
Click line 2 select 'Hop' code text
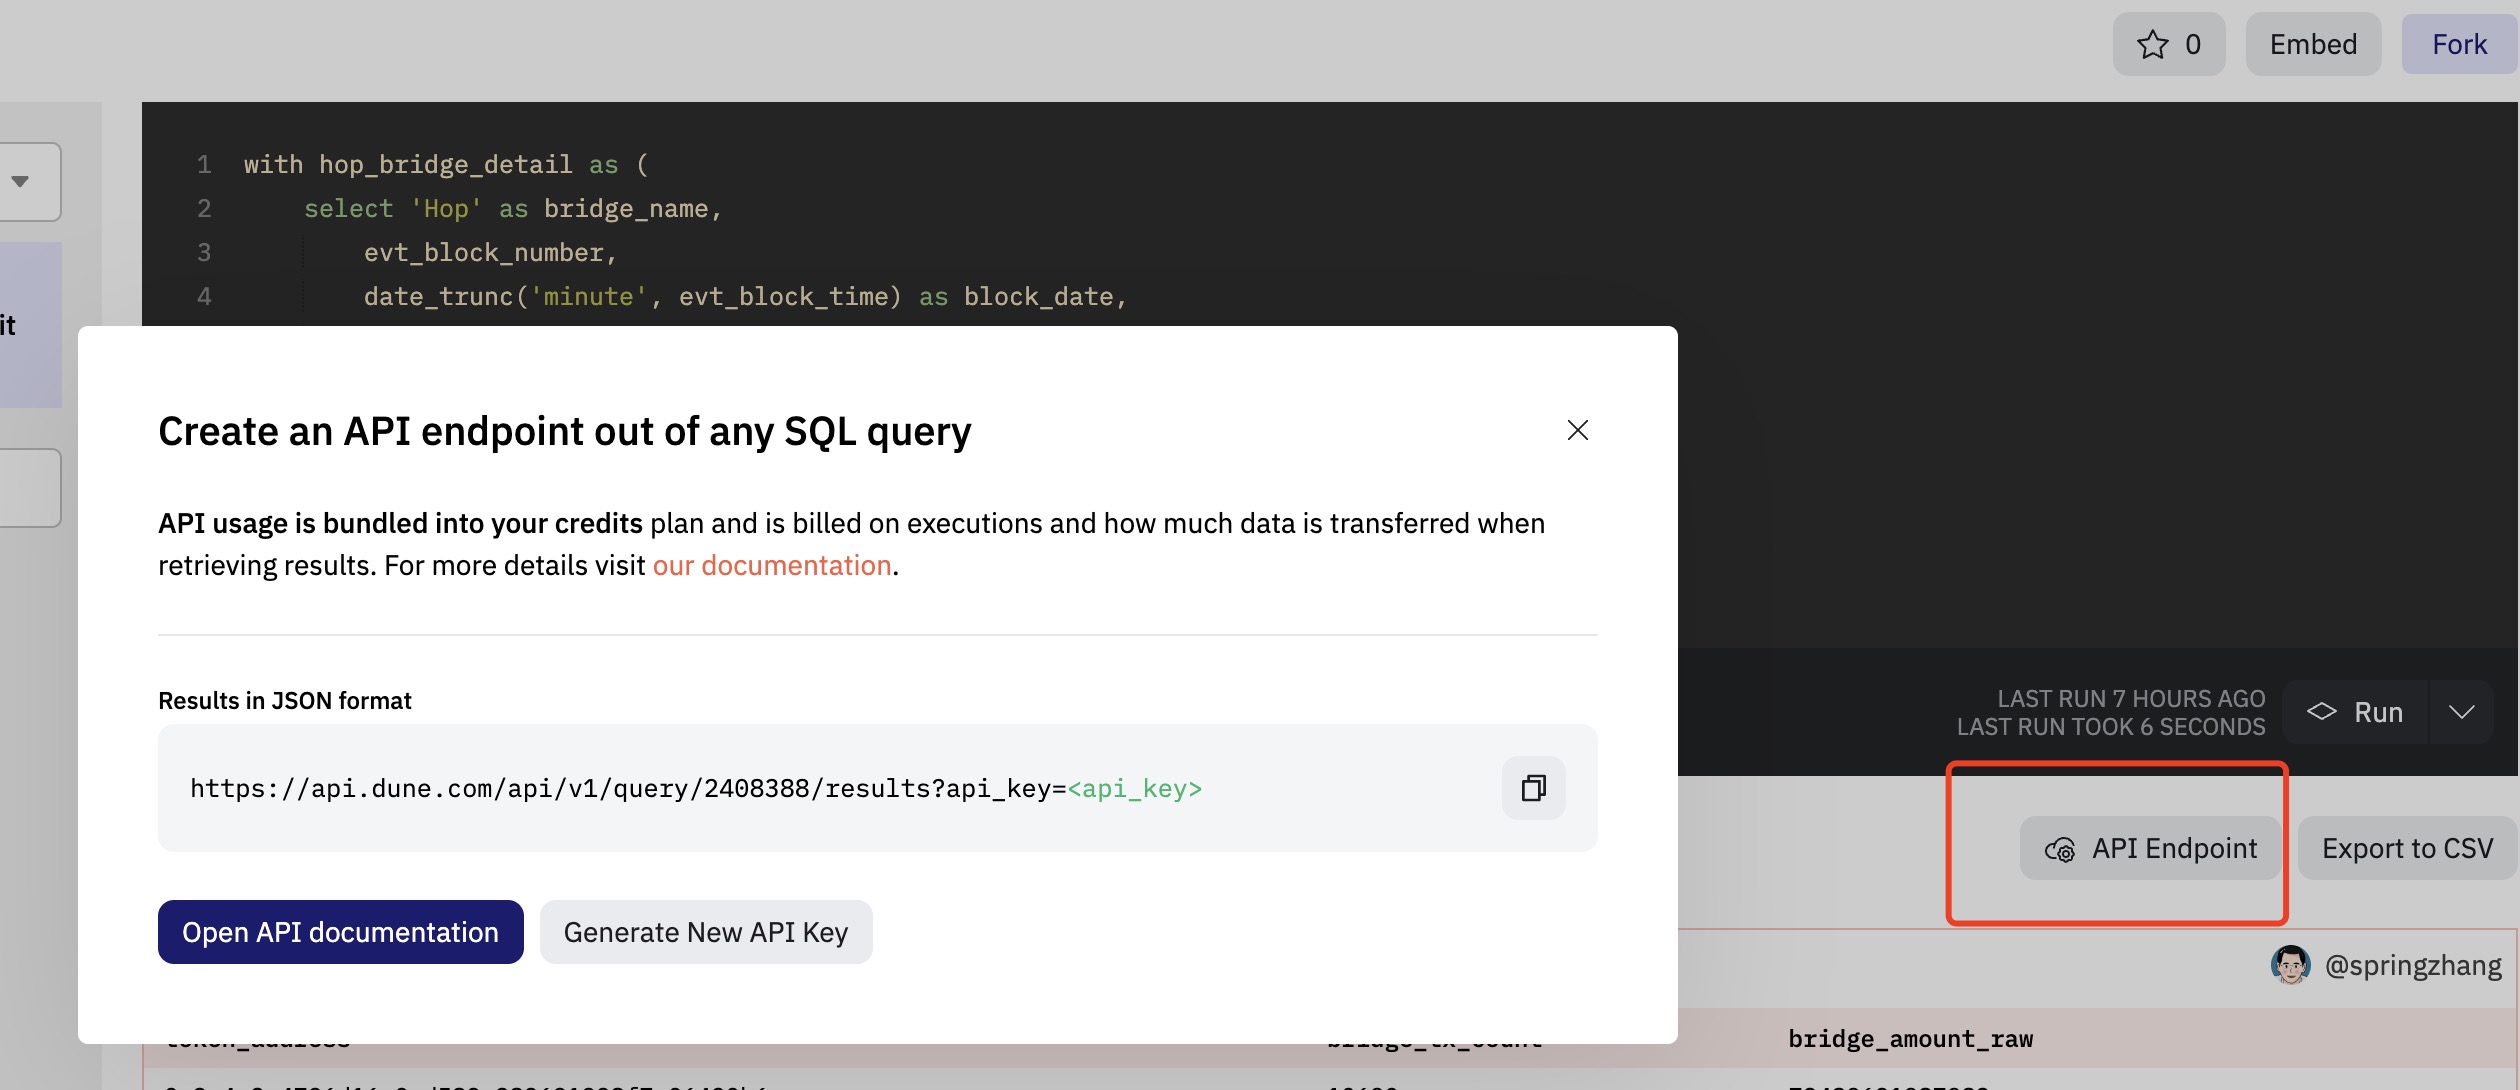513,209
